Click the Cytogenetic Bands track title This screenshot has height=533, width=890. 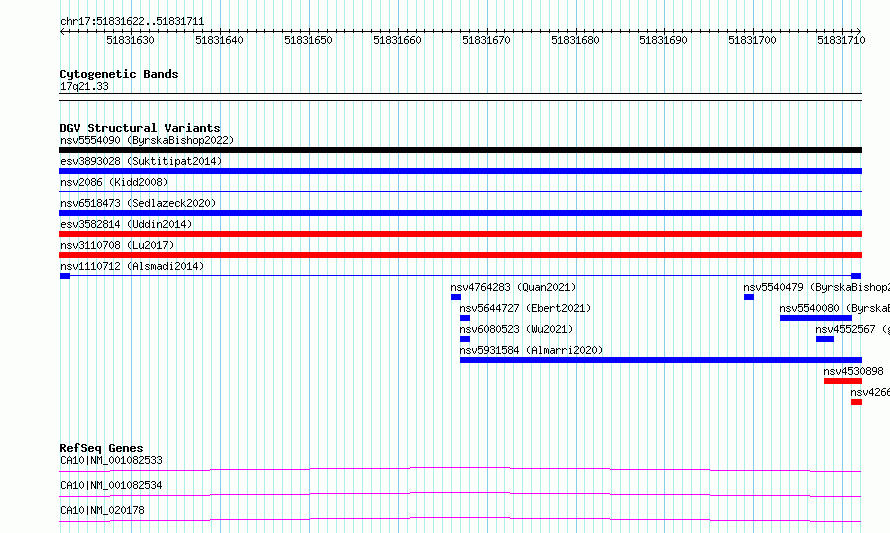click(119, 74)
